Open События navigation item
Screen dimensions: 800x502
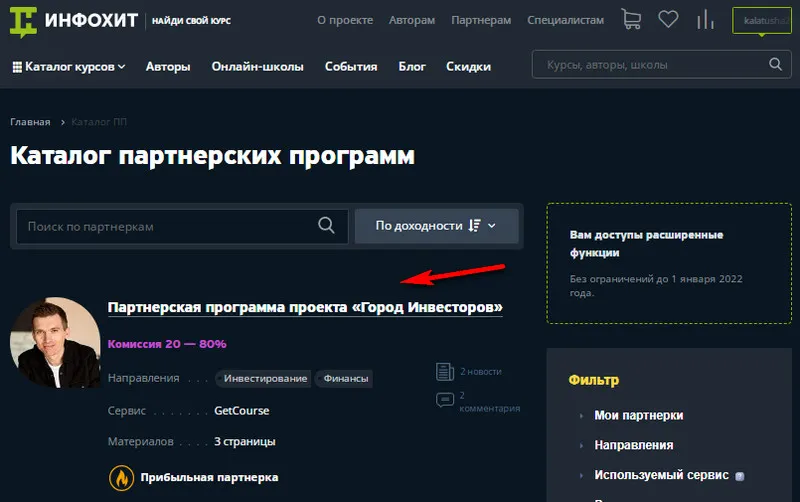pyautogui.click(x=351, y=67)
